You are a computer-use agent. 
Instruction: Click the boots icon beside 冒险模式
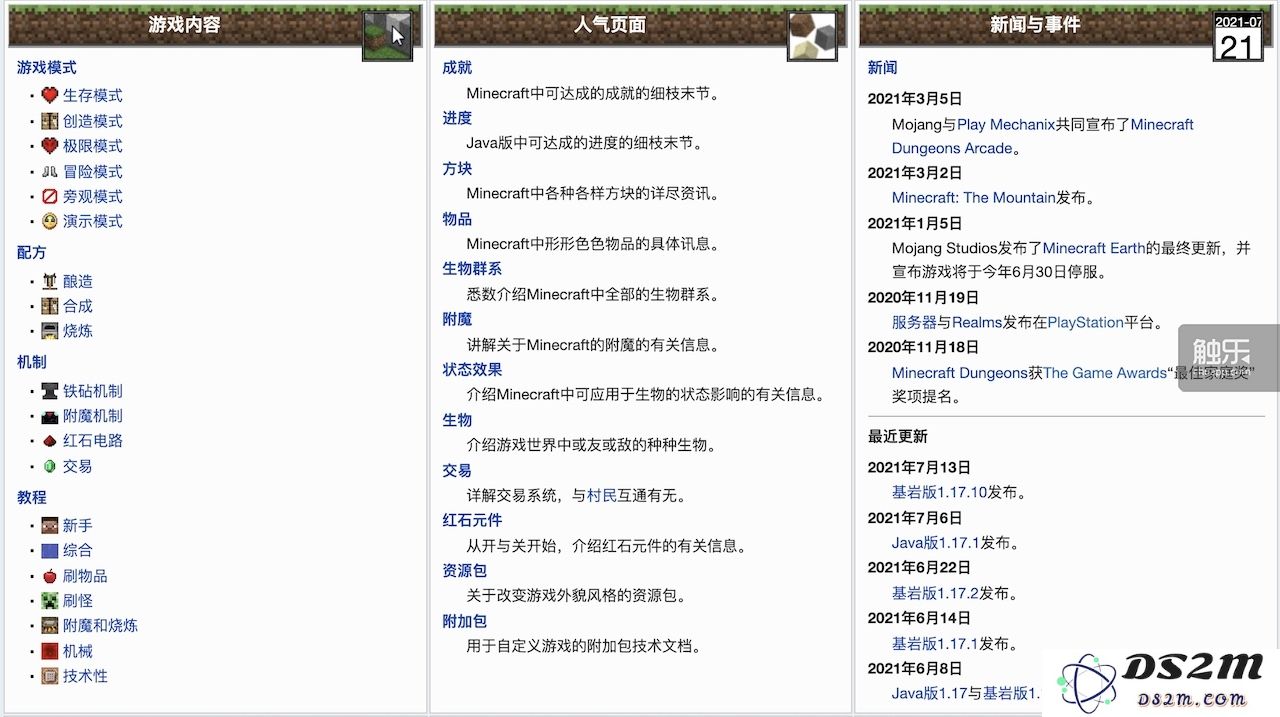click(50, 172)
